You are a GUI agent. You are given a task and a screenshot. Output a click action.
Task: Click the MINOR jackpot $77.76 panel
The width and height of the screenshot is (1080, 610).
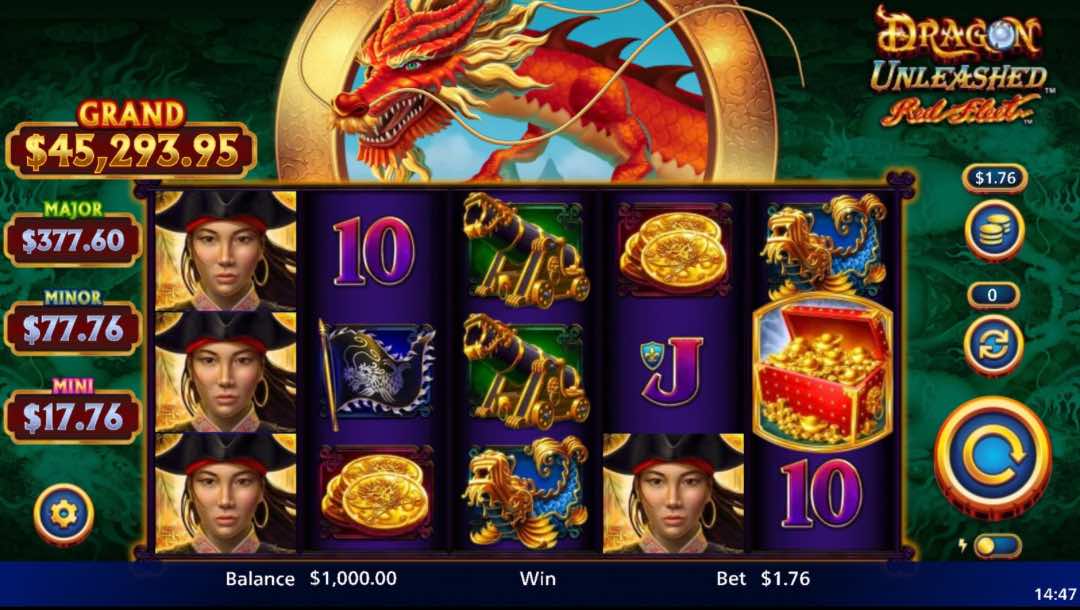73,322
